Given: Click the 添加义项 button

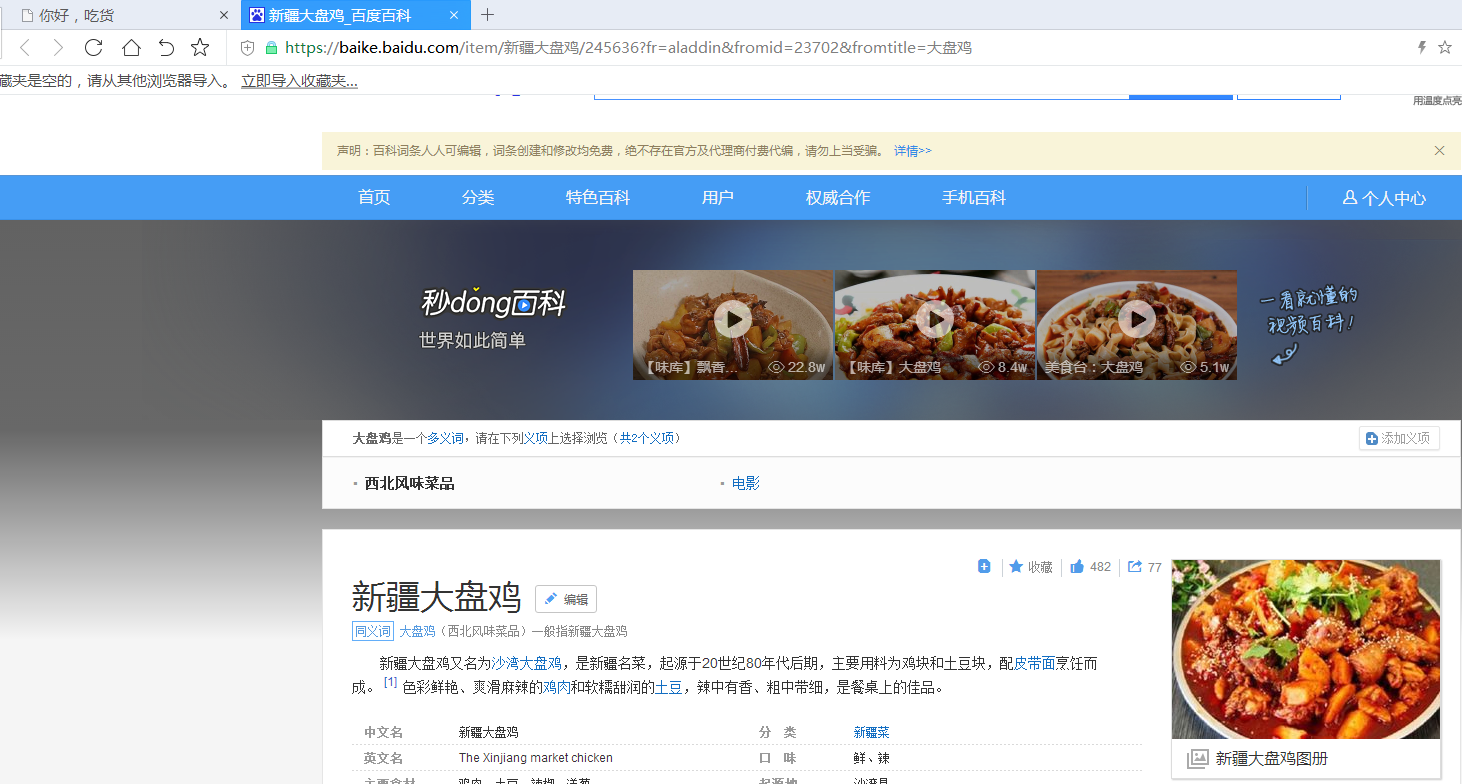Looking at the screenshot, I should (1399, 438).
